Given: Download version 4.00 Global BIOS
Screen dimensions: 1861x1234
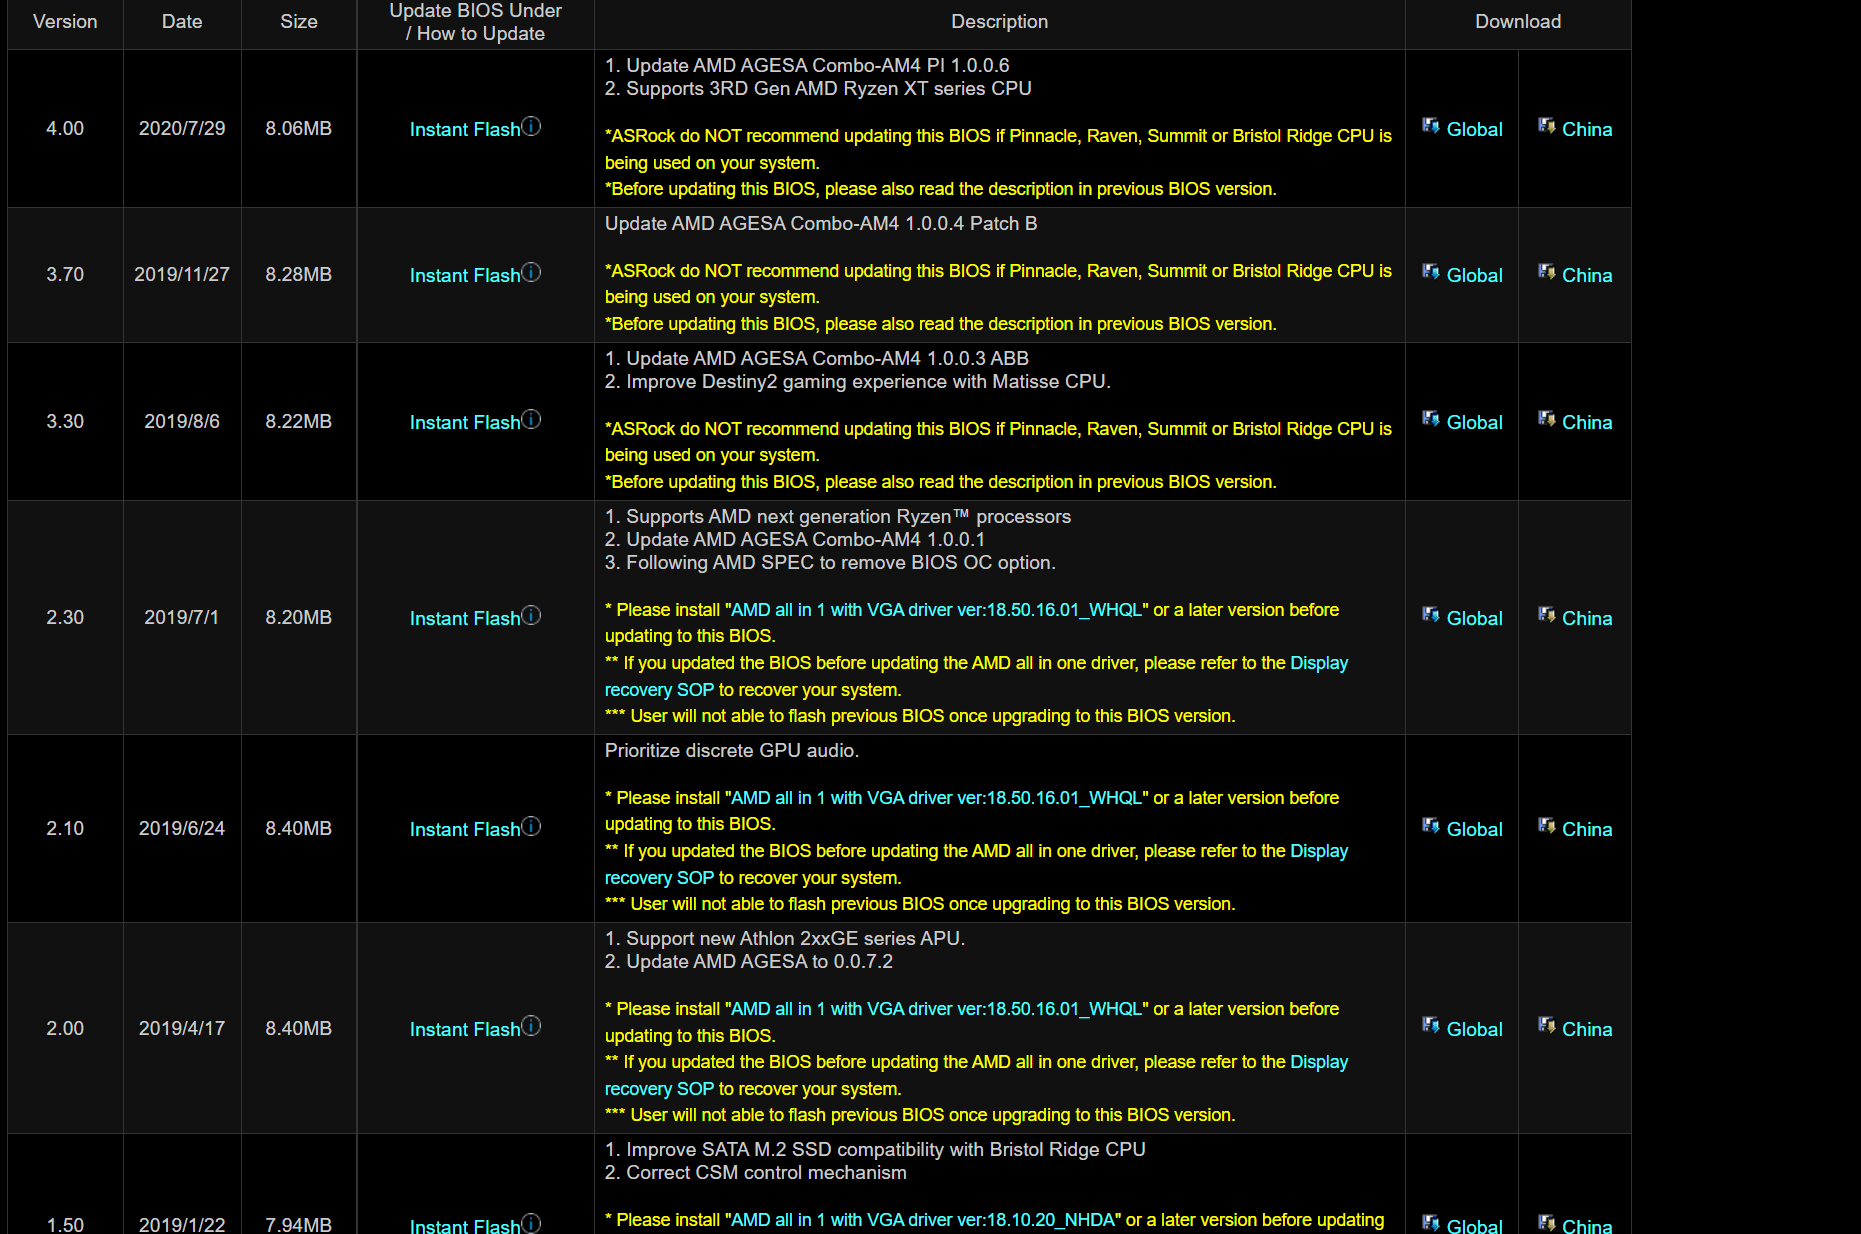Looking at the screenshot, I should click(1474, 129).
